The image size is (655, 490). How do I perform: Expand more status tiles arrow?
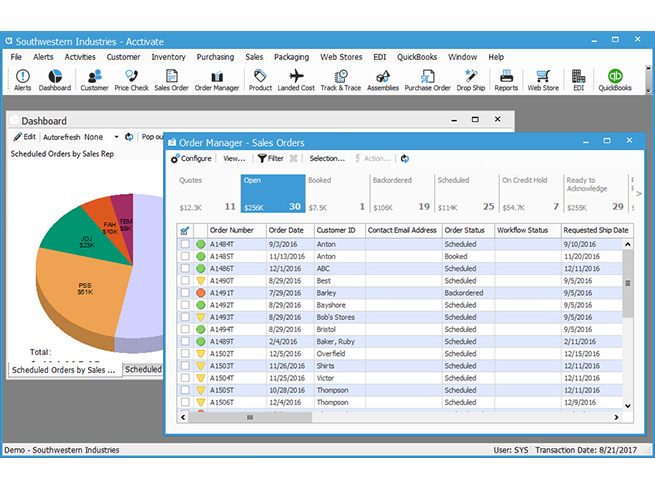(x=639, y=193)
